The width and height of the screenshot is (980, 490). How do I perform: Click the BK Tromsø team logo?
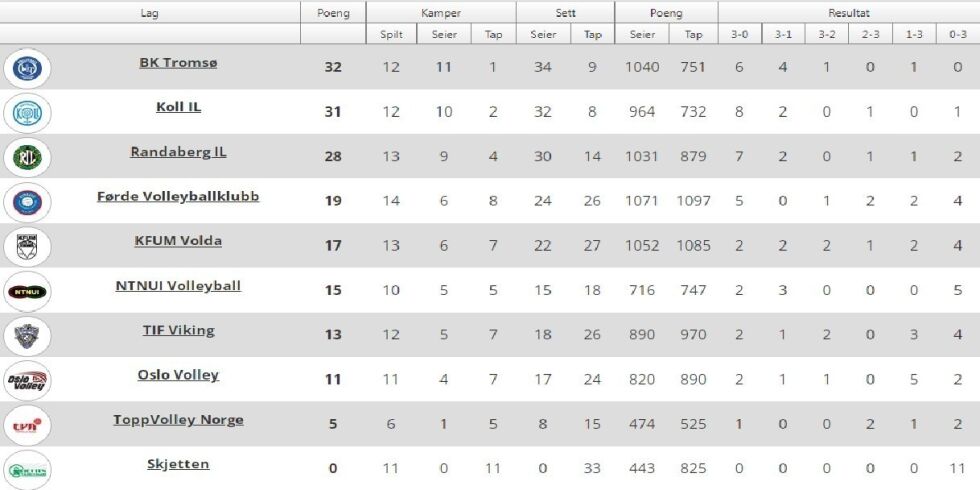pyautogui.click(x=27, y=68)
